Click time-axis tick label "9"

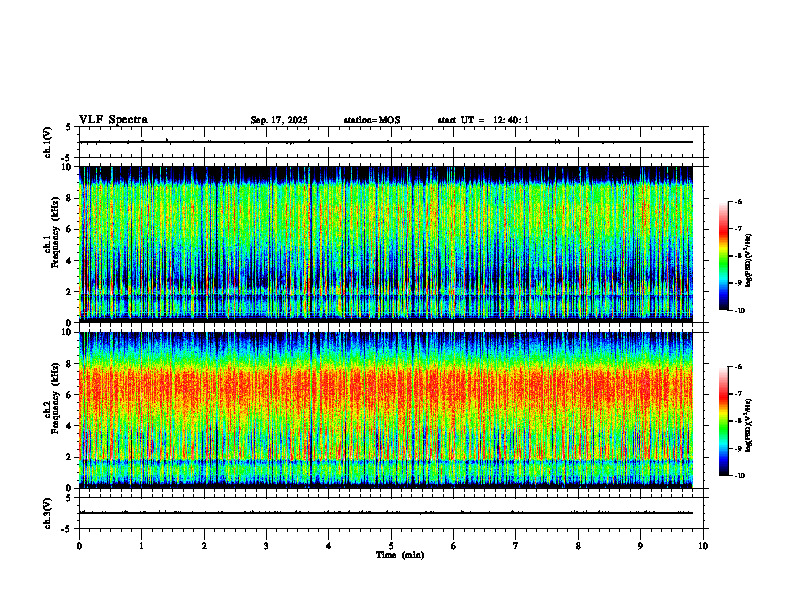point(640,546)
